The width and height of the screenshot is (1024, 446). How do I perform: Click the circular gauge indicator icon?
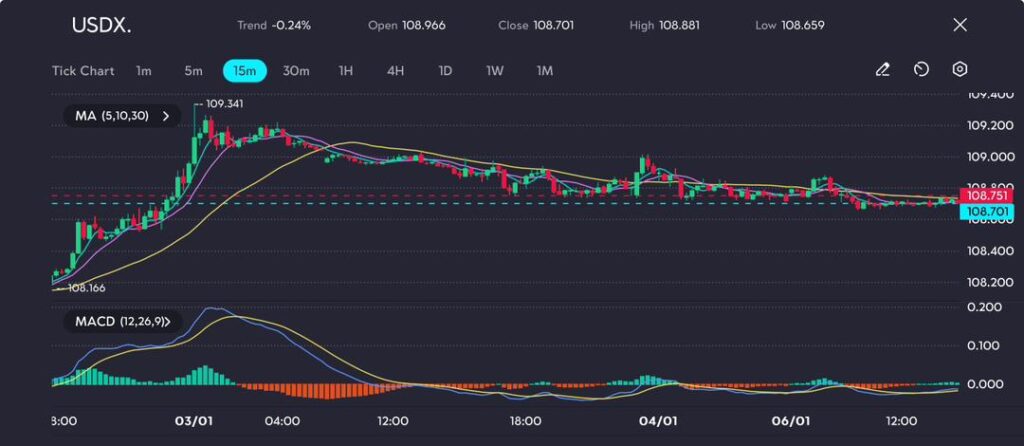click(x=921, y=70)
